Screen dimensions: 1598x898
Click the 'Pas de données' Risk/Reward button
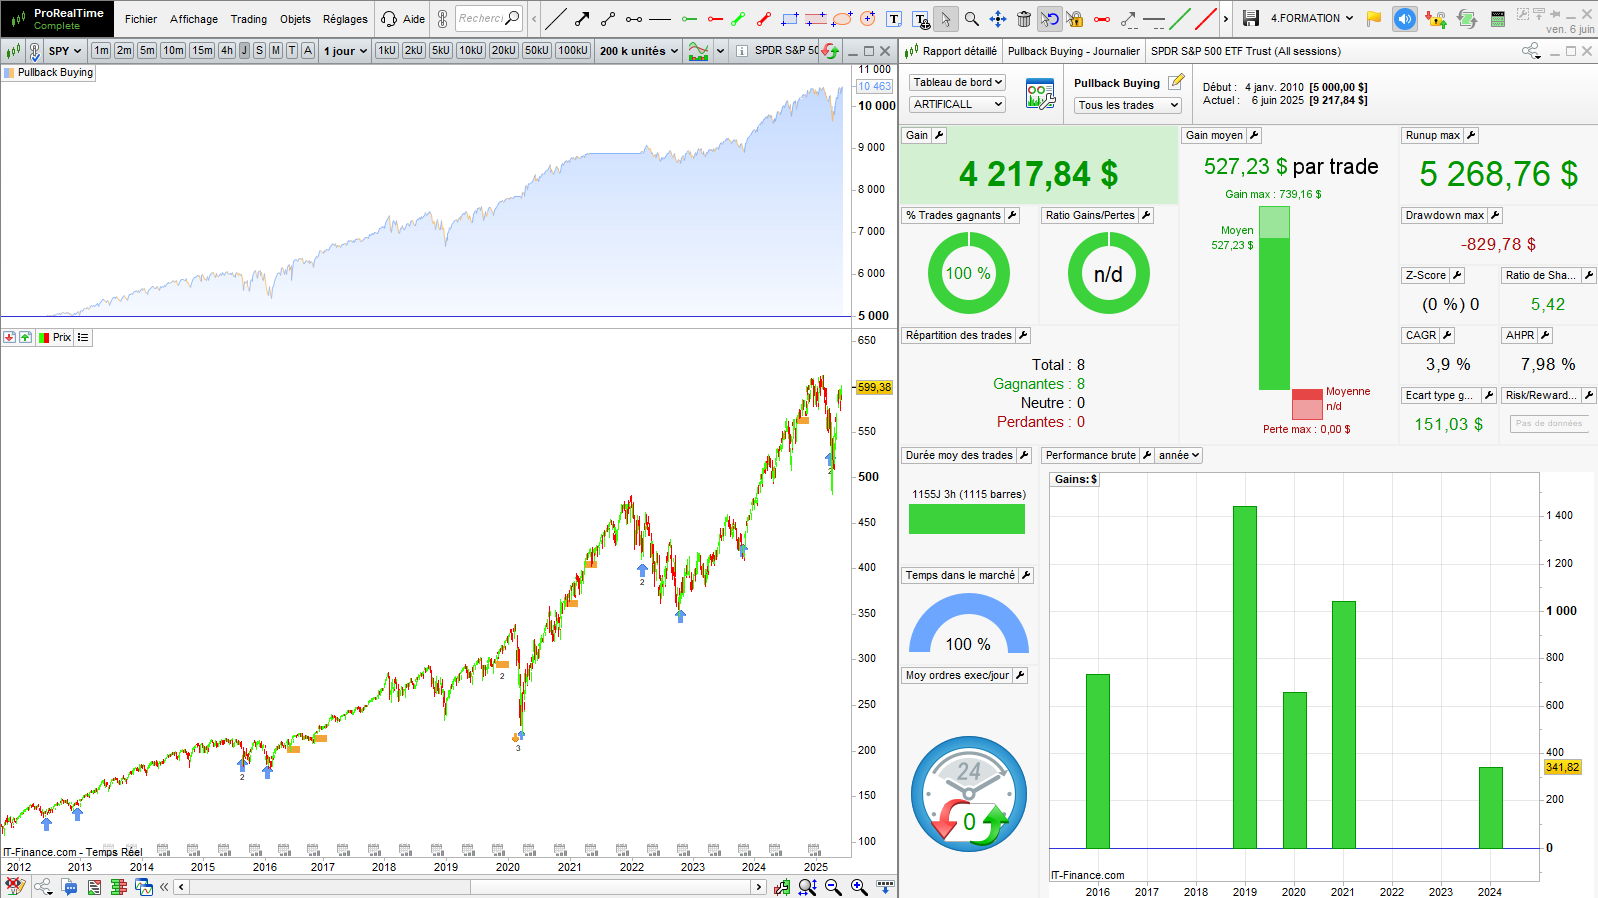(1549, 424)
